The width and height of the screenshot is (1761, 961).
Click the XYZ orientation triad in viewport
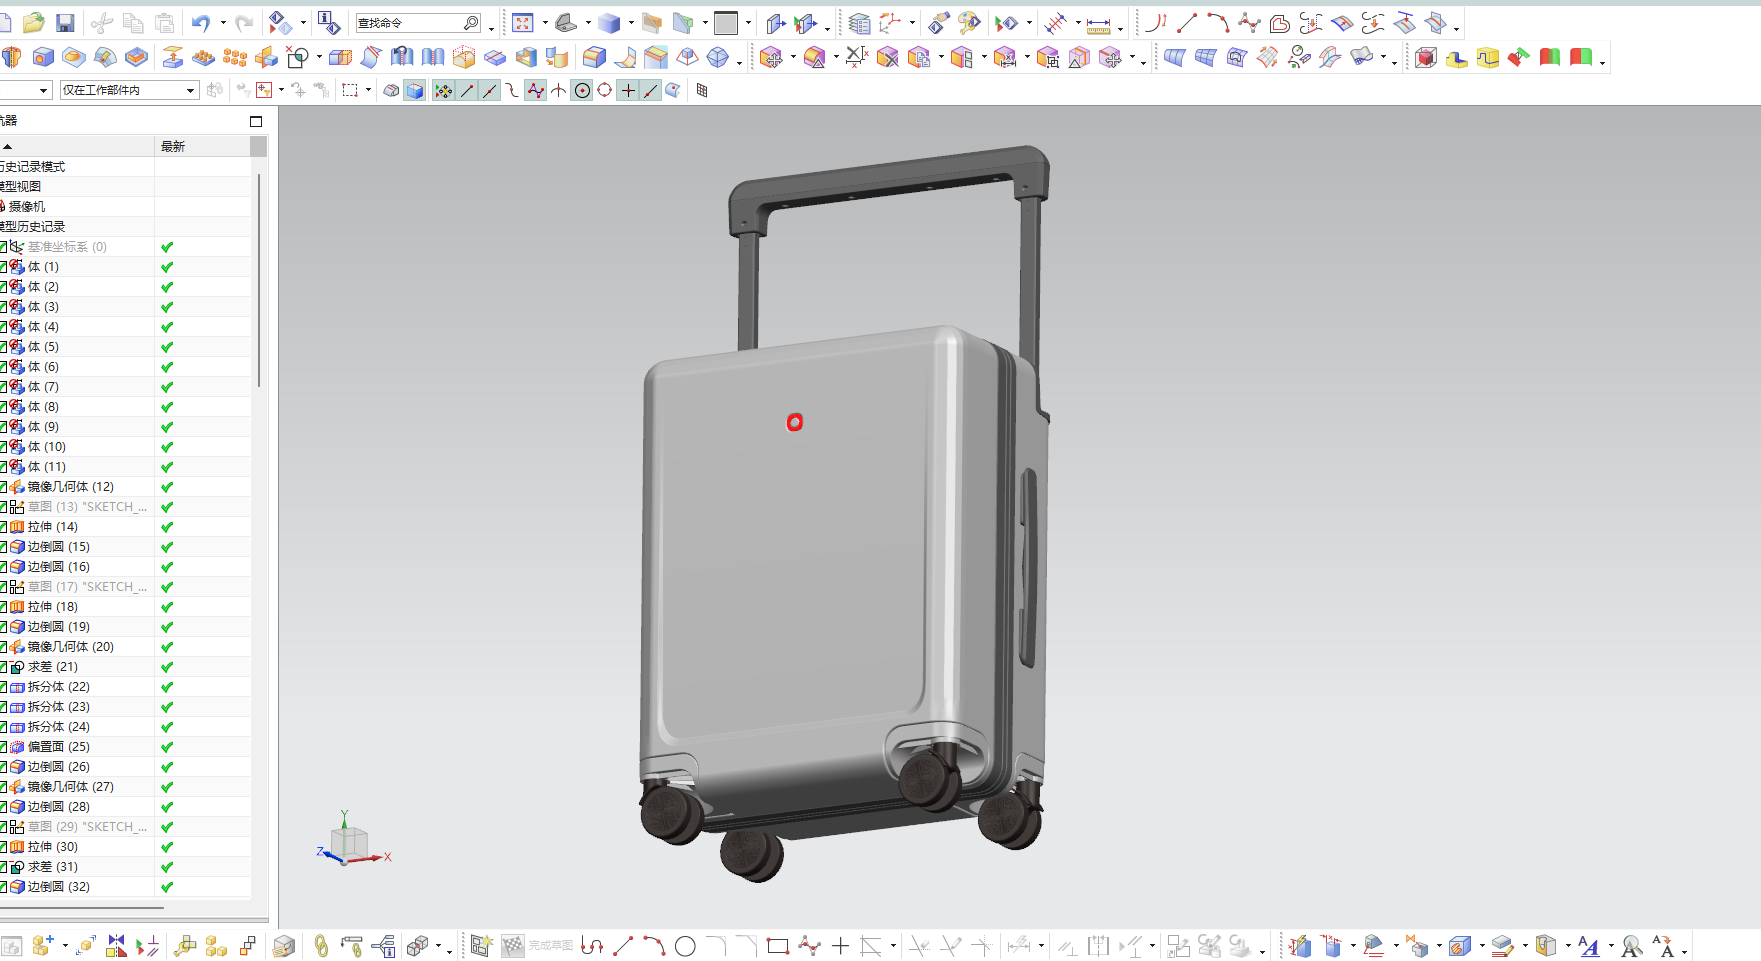tap(352, 840)
